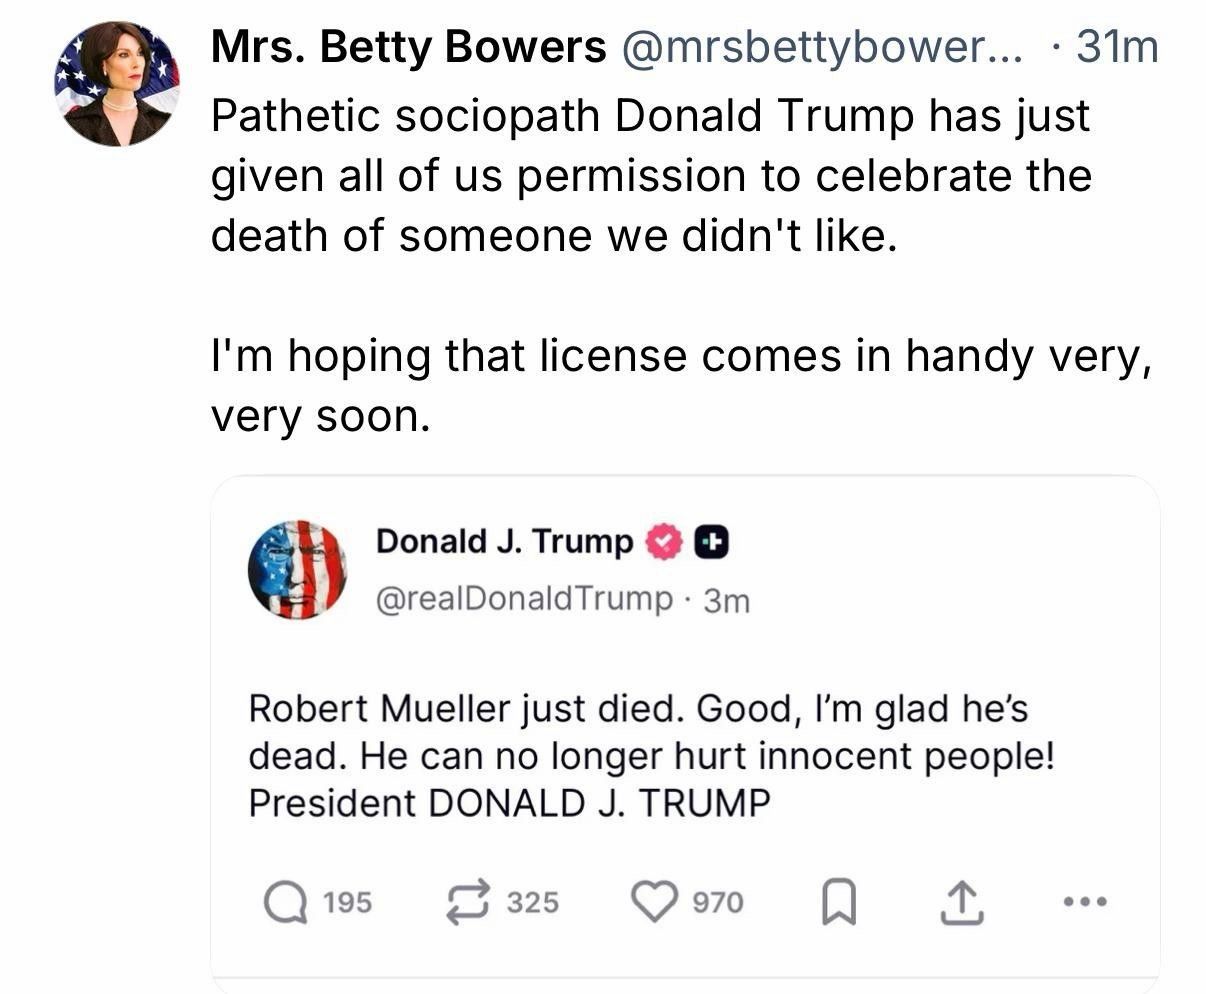This screenshot has width=1206, height=994.
Task: Open the Betty Bowers post body text
Action: pyautogui.click(x=681, y=265)
